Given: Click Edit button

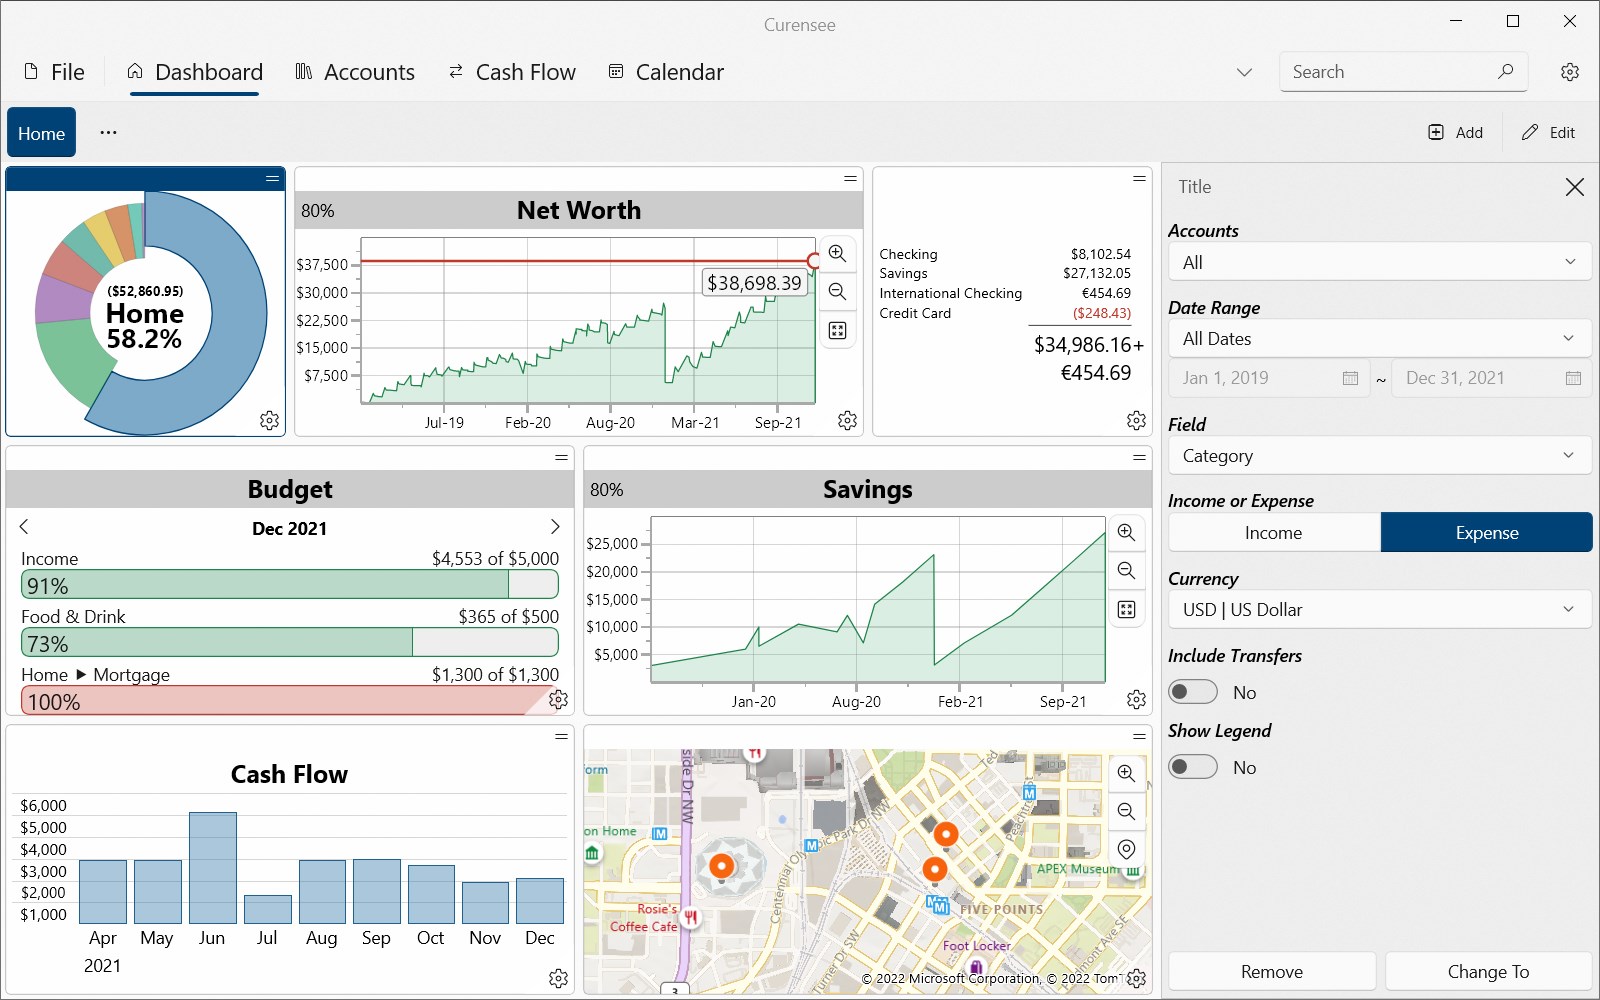Looking at the screenshot, I should [x=1548, y=133].
